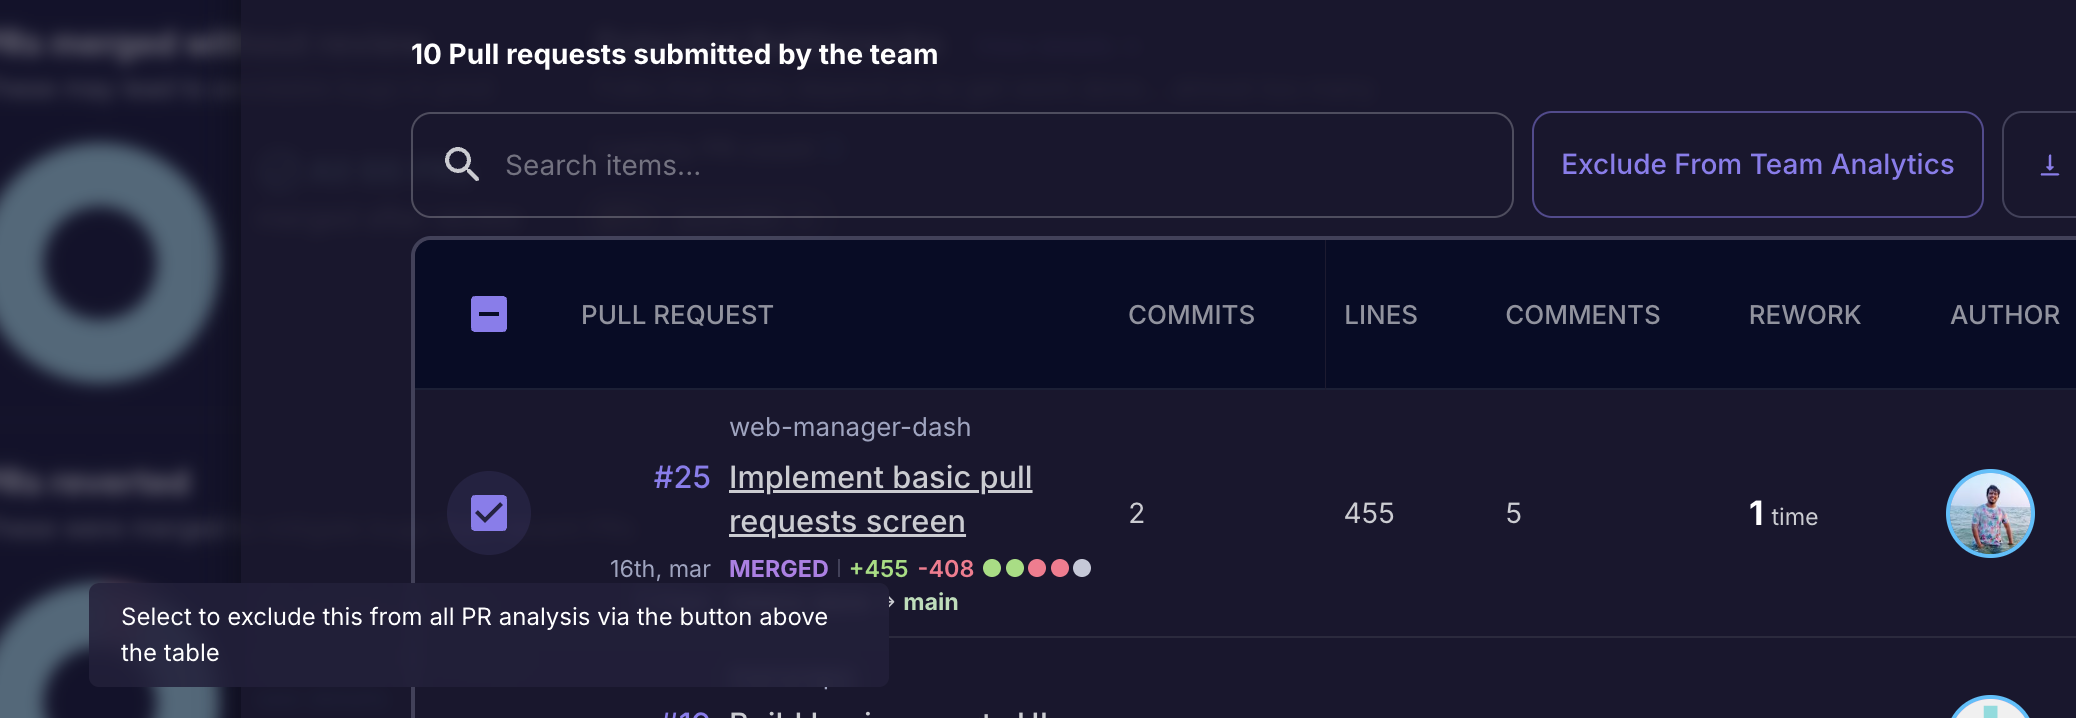Viewport: 2076px width, 718px height.
Task: Open the PR #25 author's avatar
Action: click(1989, 513)
